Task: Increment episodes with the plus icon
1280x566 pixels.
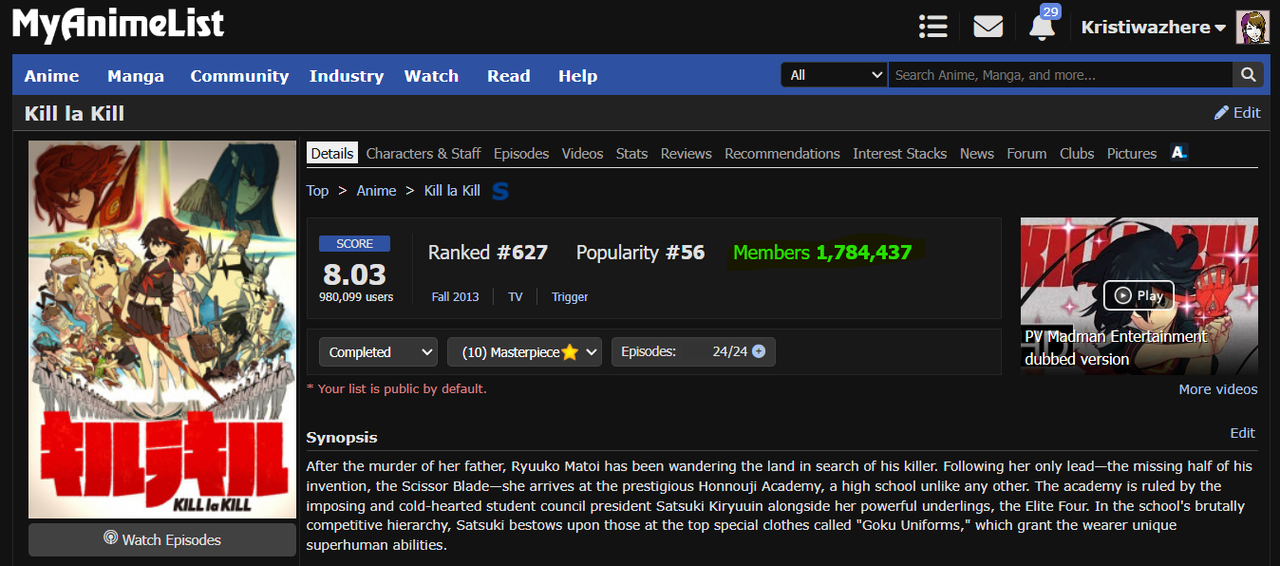Action: click(758, 351)
